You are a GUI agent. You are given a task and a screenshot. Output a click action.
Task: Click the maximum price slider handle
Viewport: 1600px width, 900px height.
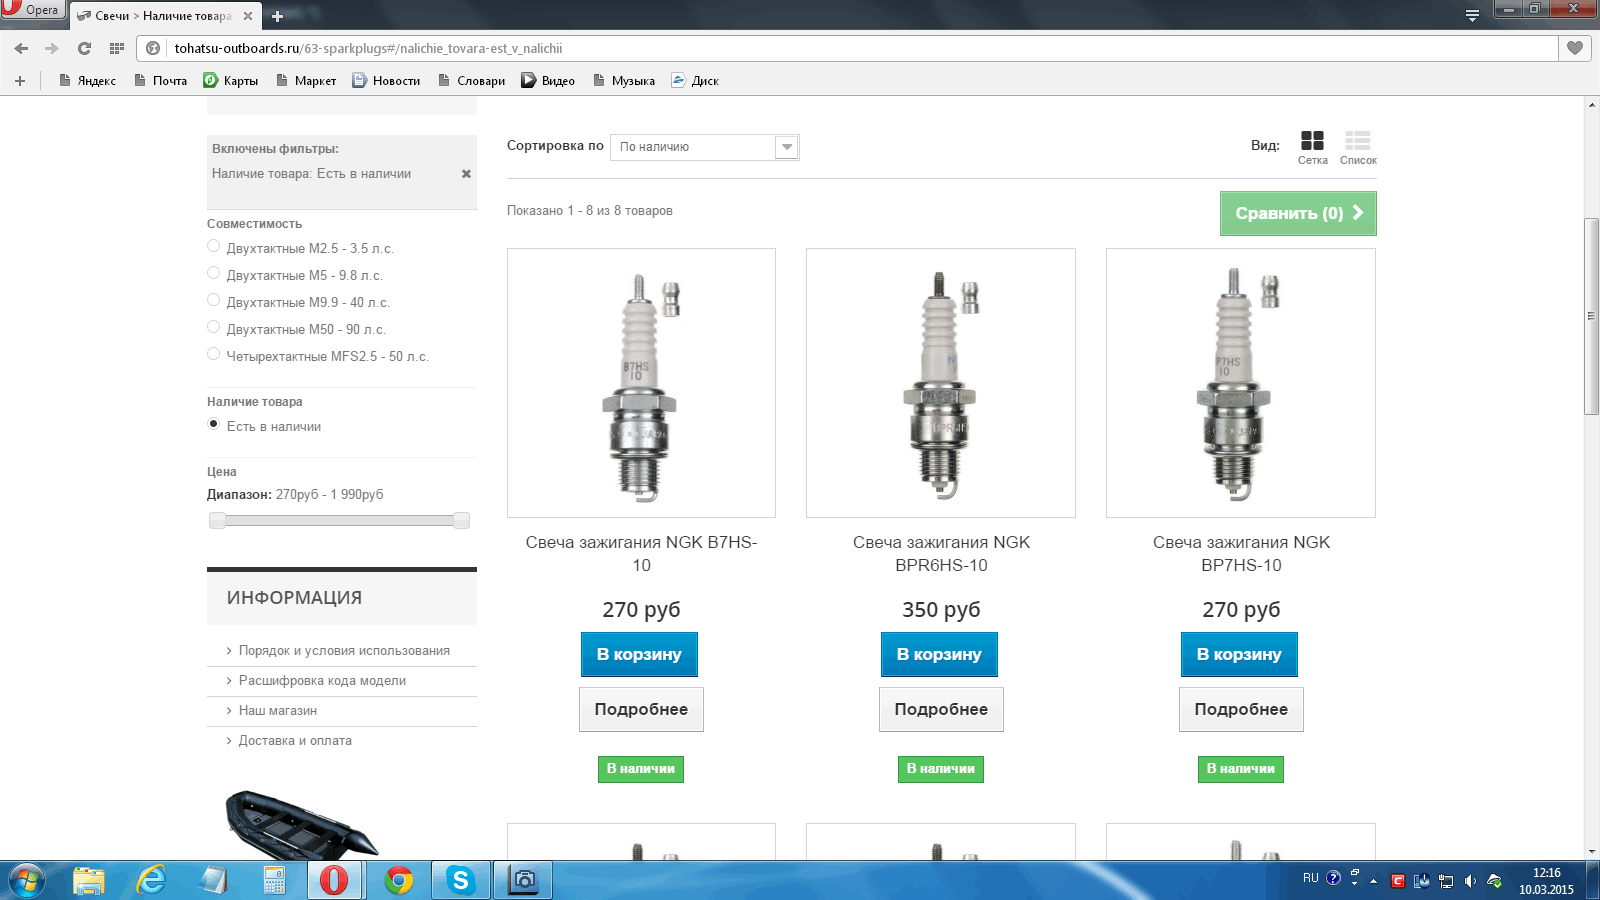click(x=461, y=520)
